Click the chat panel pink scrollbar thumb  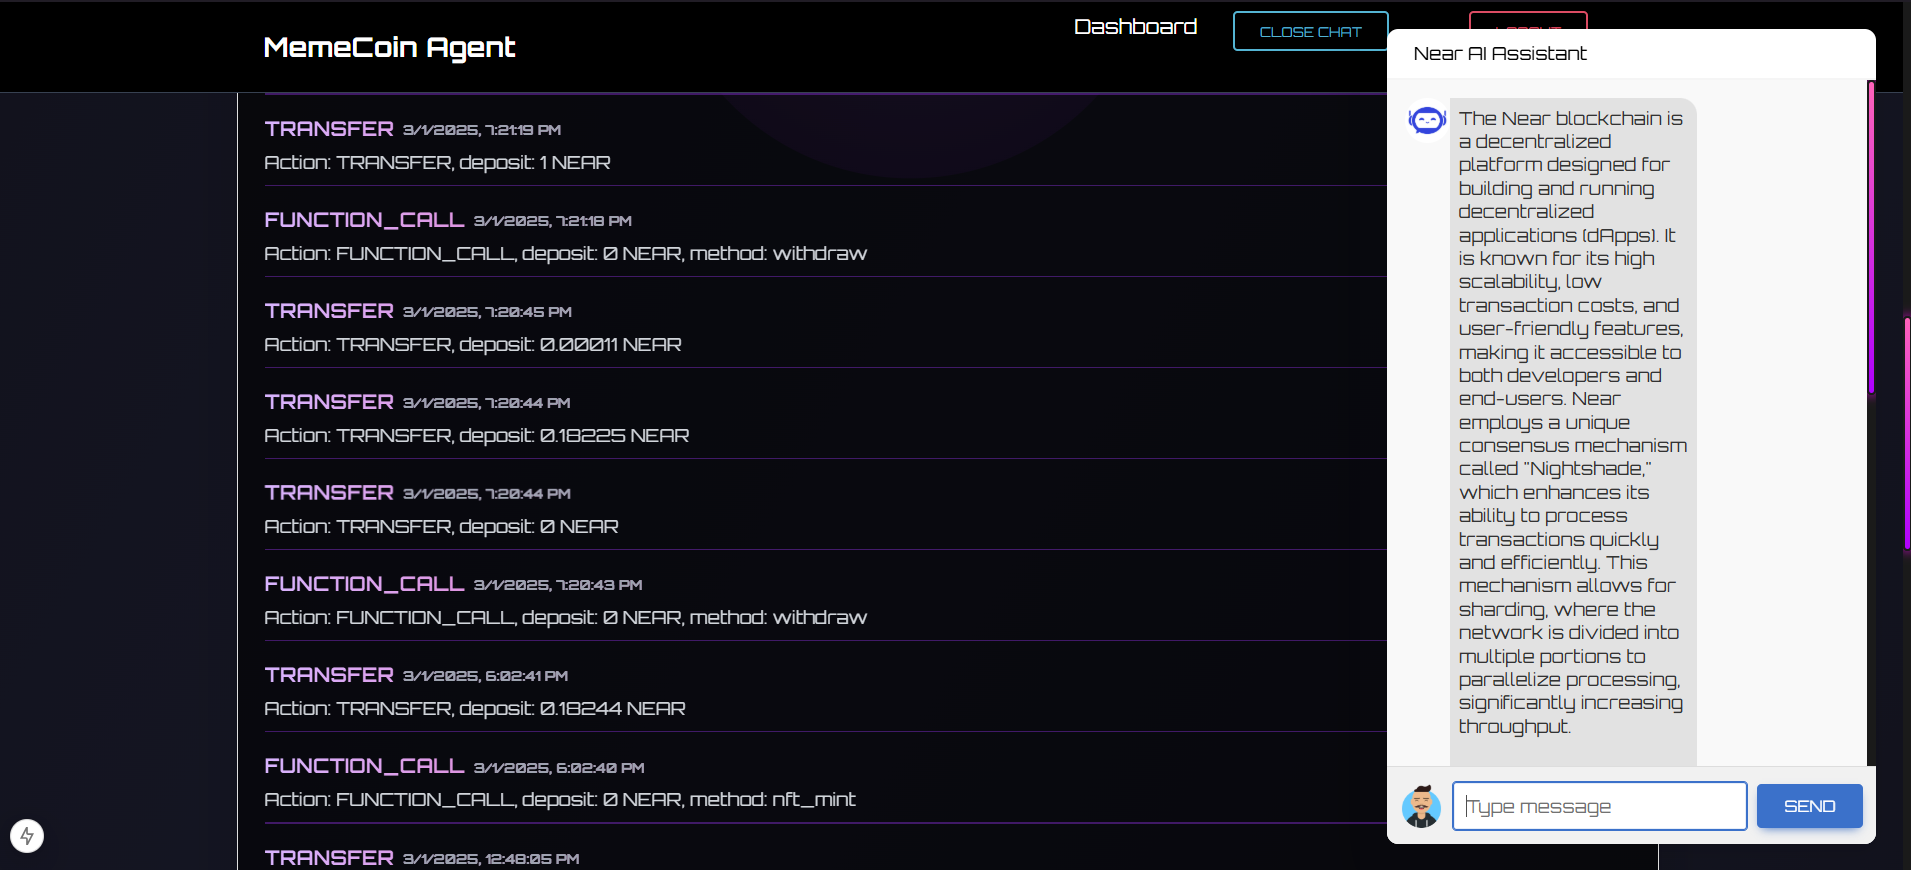[1871, 238]
